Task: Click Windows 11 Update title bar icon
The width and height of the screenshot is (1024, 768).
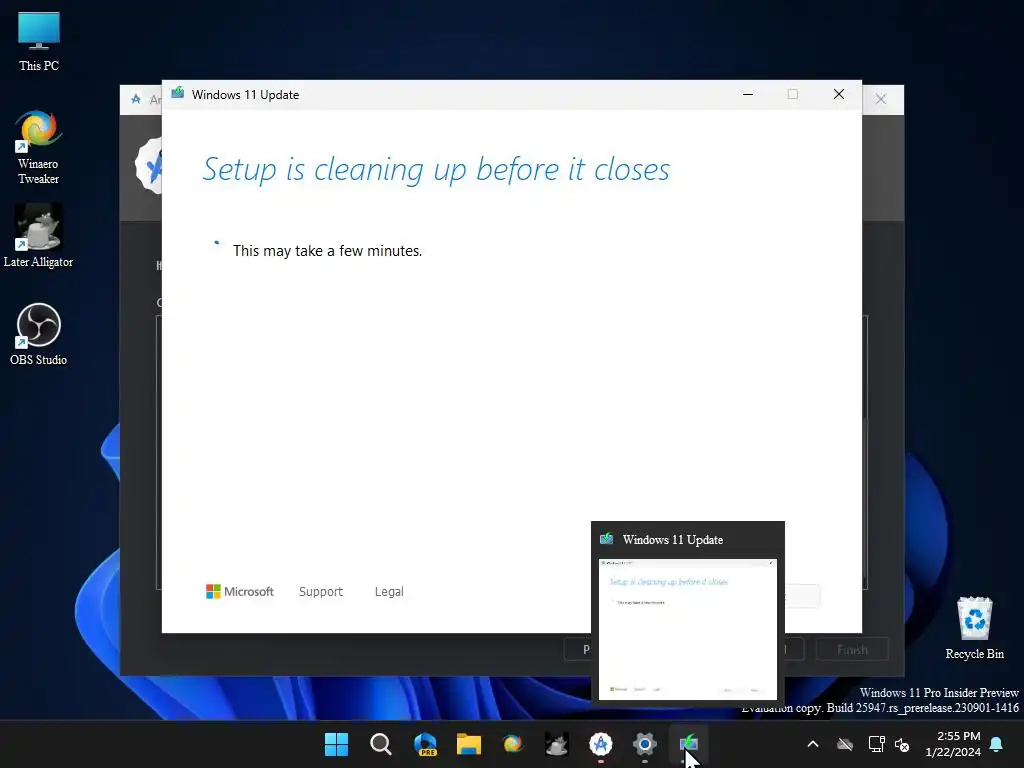Action: click(178, 93)
